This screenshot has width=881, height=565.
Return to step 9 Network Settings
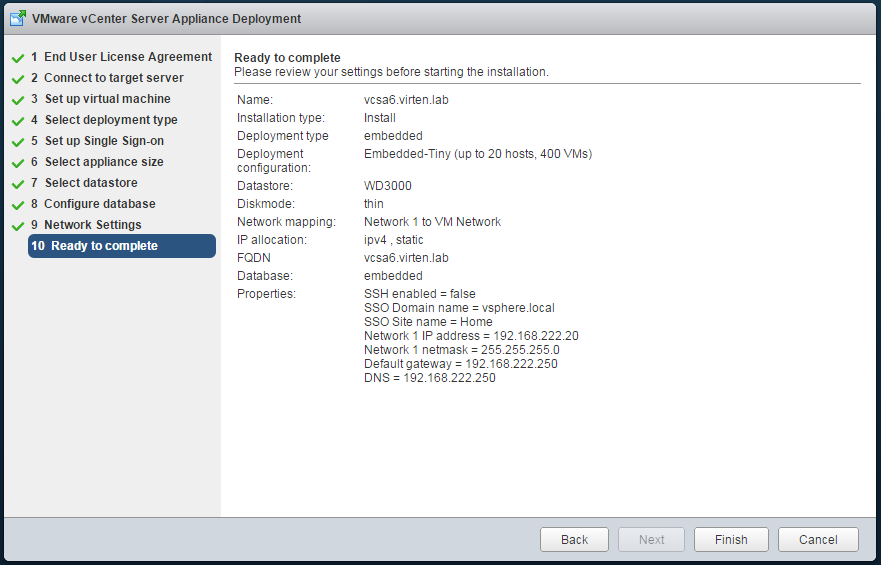pyautogui.click(x=86, y=225)
